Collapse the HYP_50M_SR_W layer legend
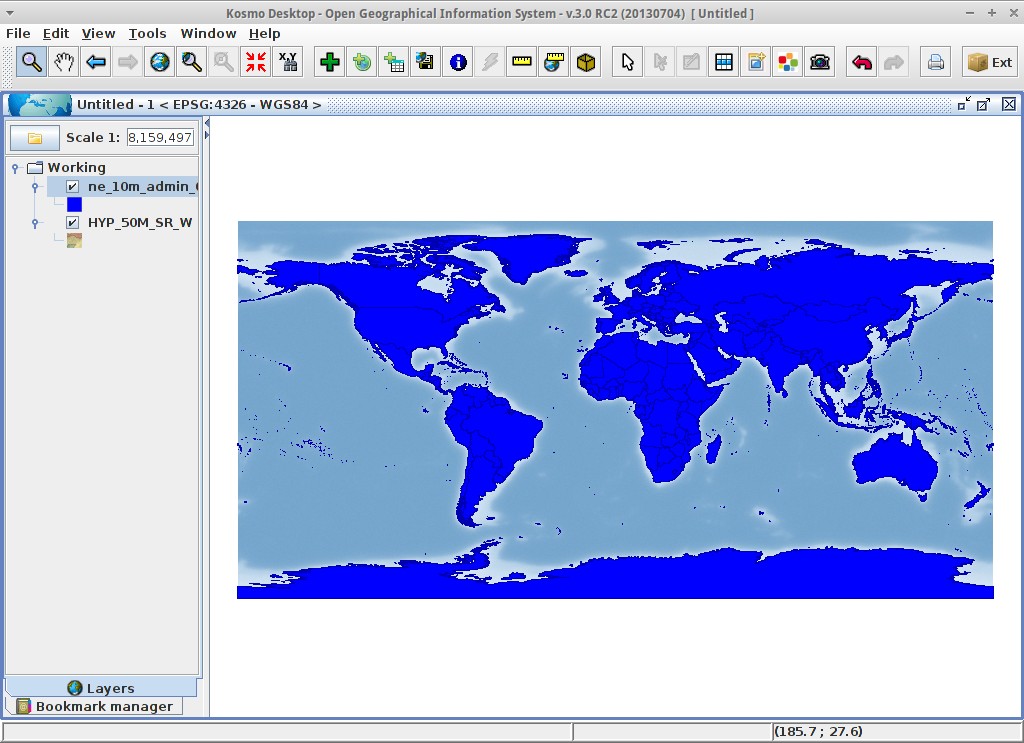This screenshot has height=743, width=1024. tap(35, 223)
